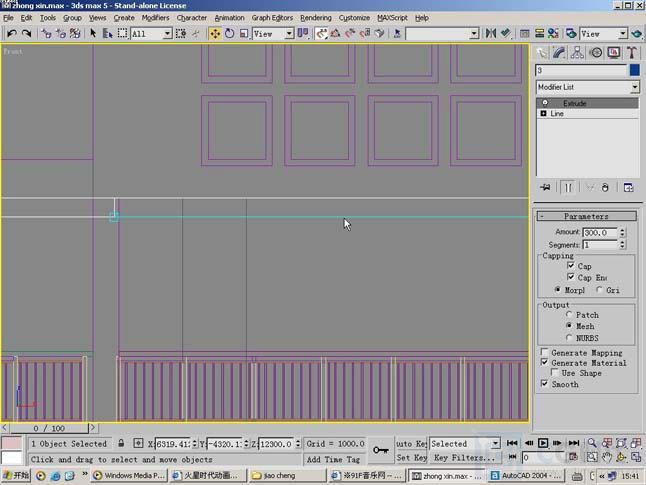Click Quick Render teapot icon

point(637,33)
